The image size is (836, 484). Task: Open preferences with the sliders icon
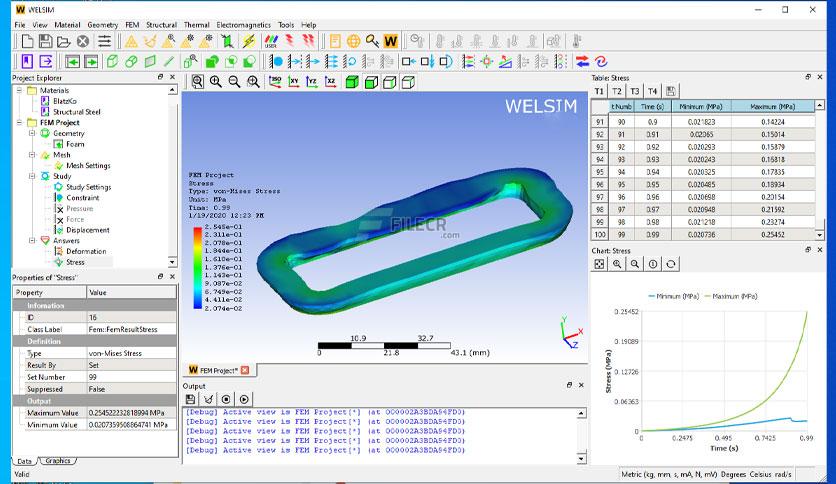click(x=104, y=41)
